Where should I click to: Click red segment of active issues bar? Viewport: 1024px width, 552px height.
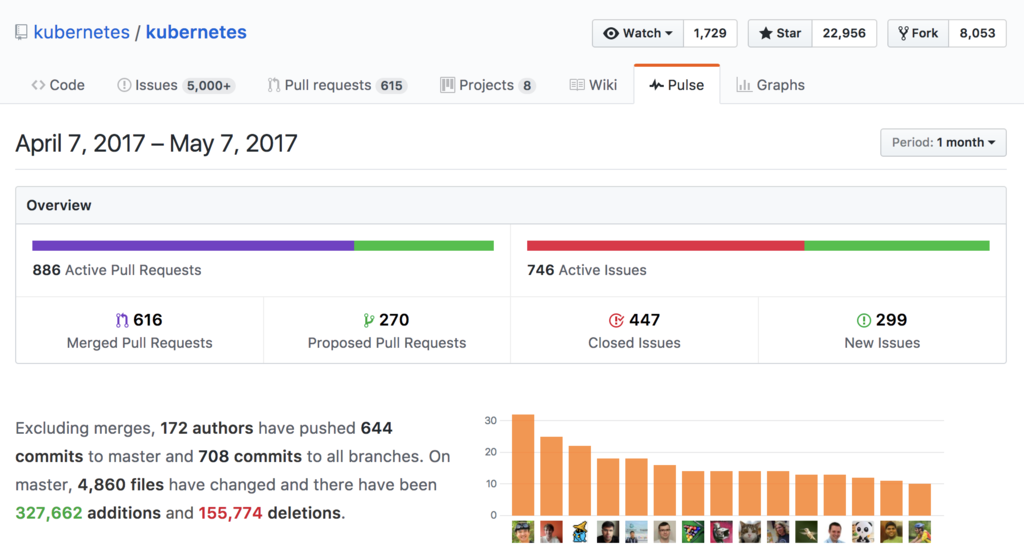(665, 246)
